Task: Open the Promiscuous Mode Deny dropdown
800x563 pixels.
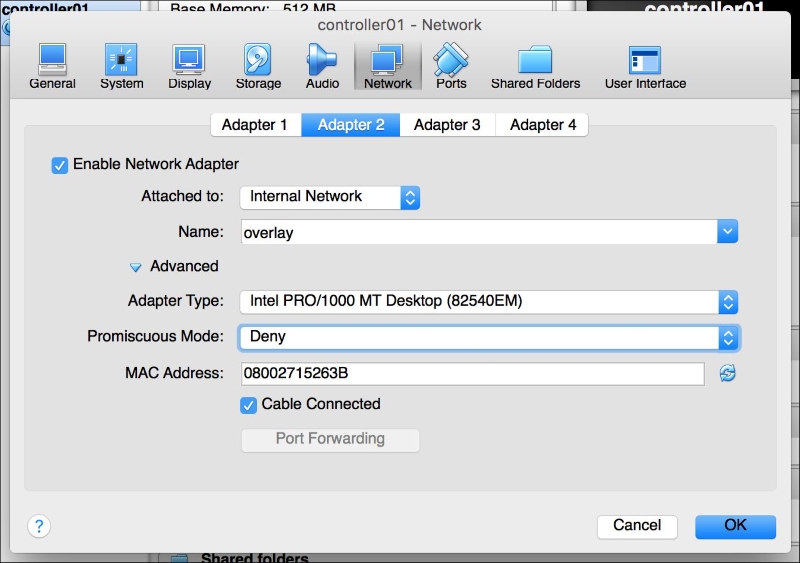Action: tap(489, 337)
